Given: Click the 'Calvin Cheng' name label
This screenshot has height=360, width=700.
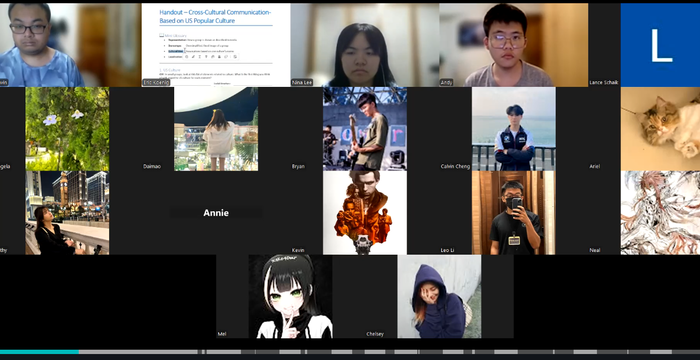Looking at the screenshot, I should point(455,166).
